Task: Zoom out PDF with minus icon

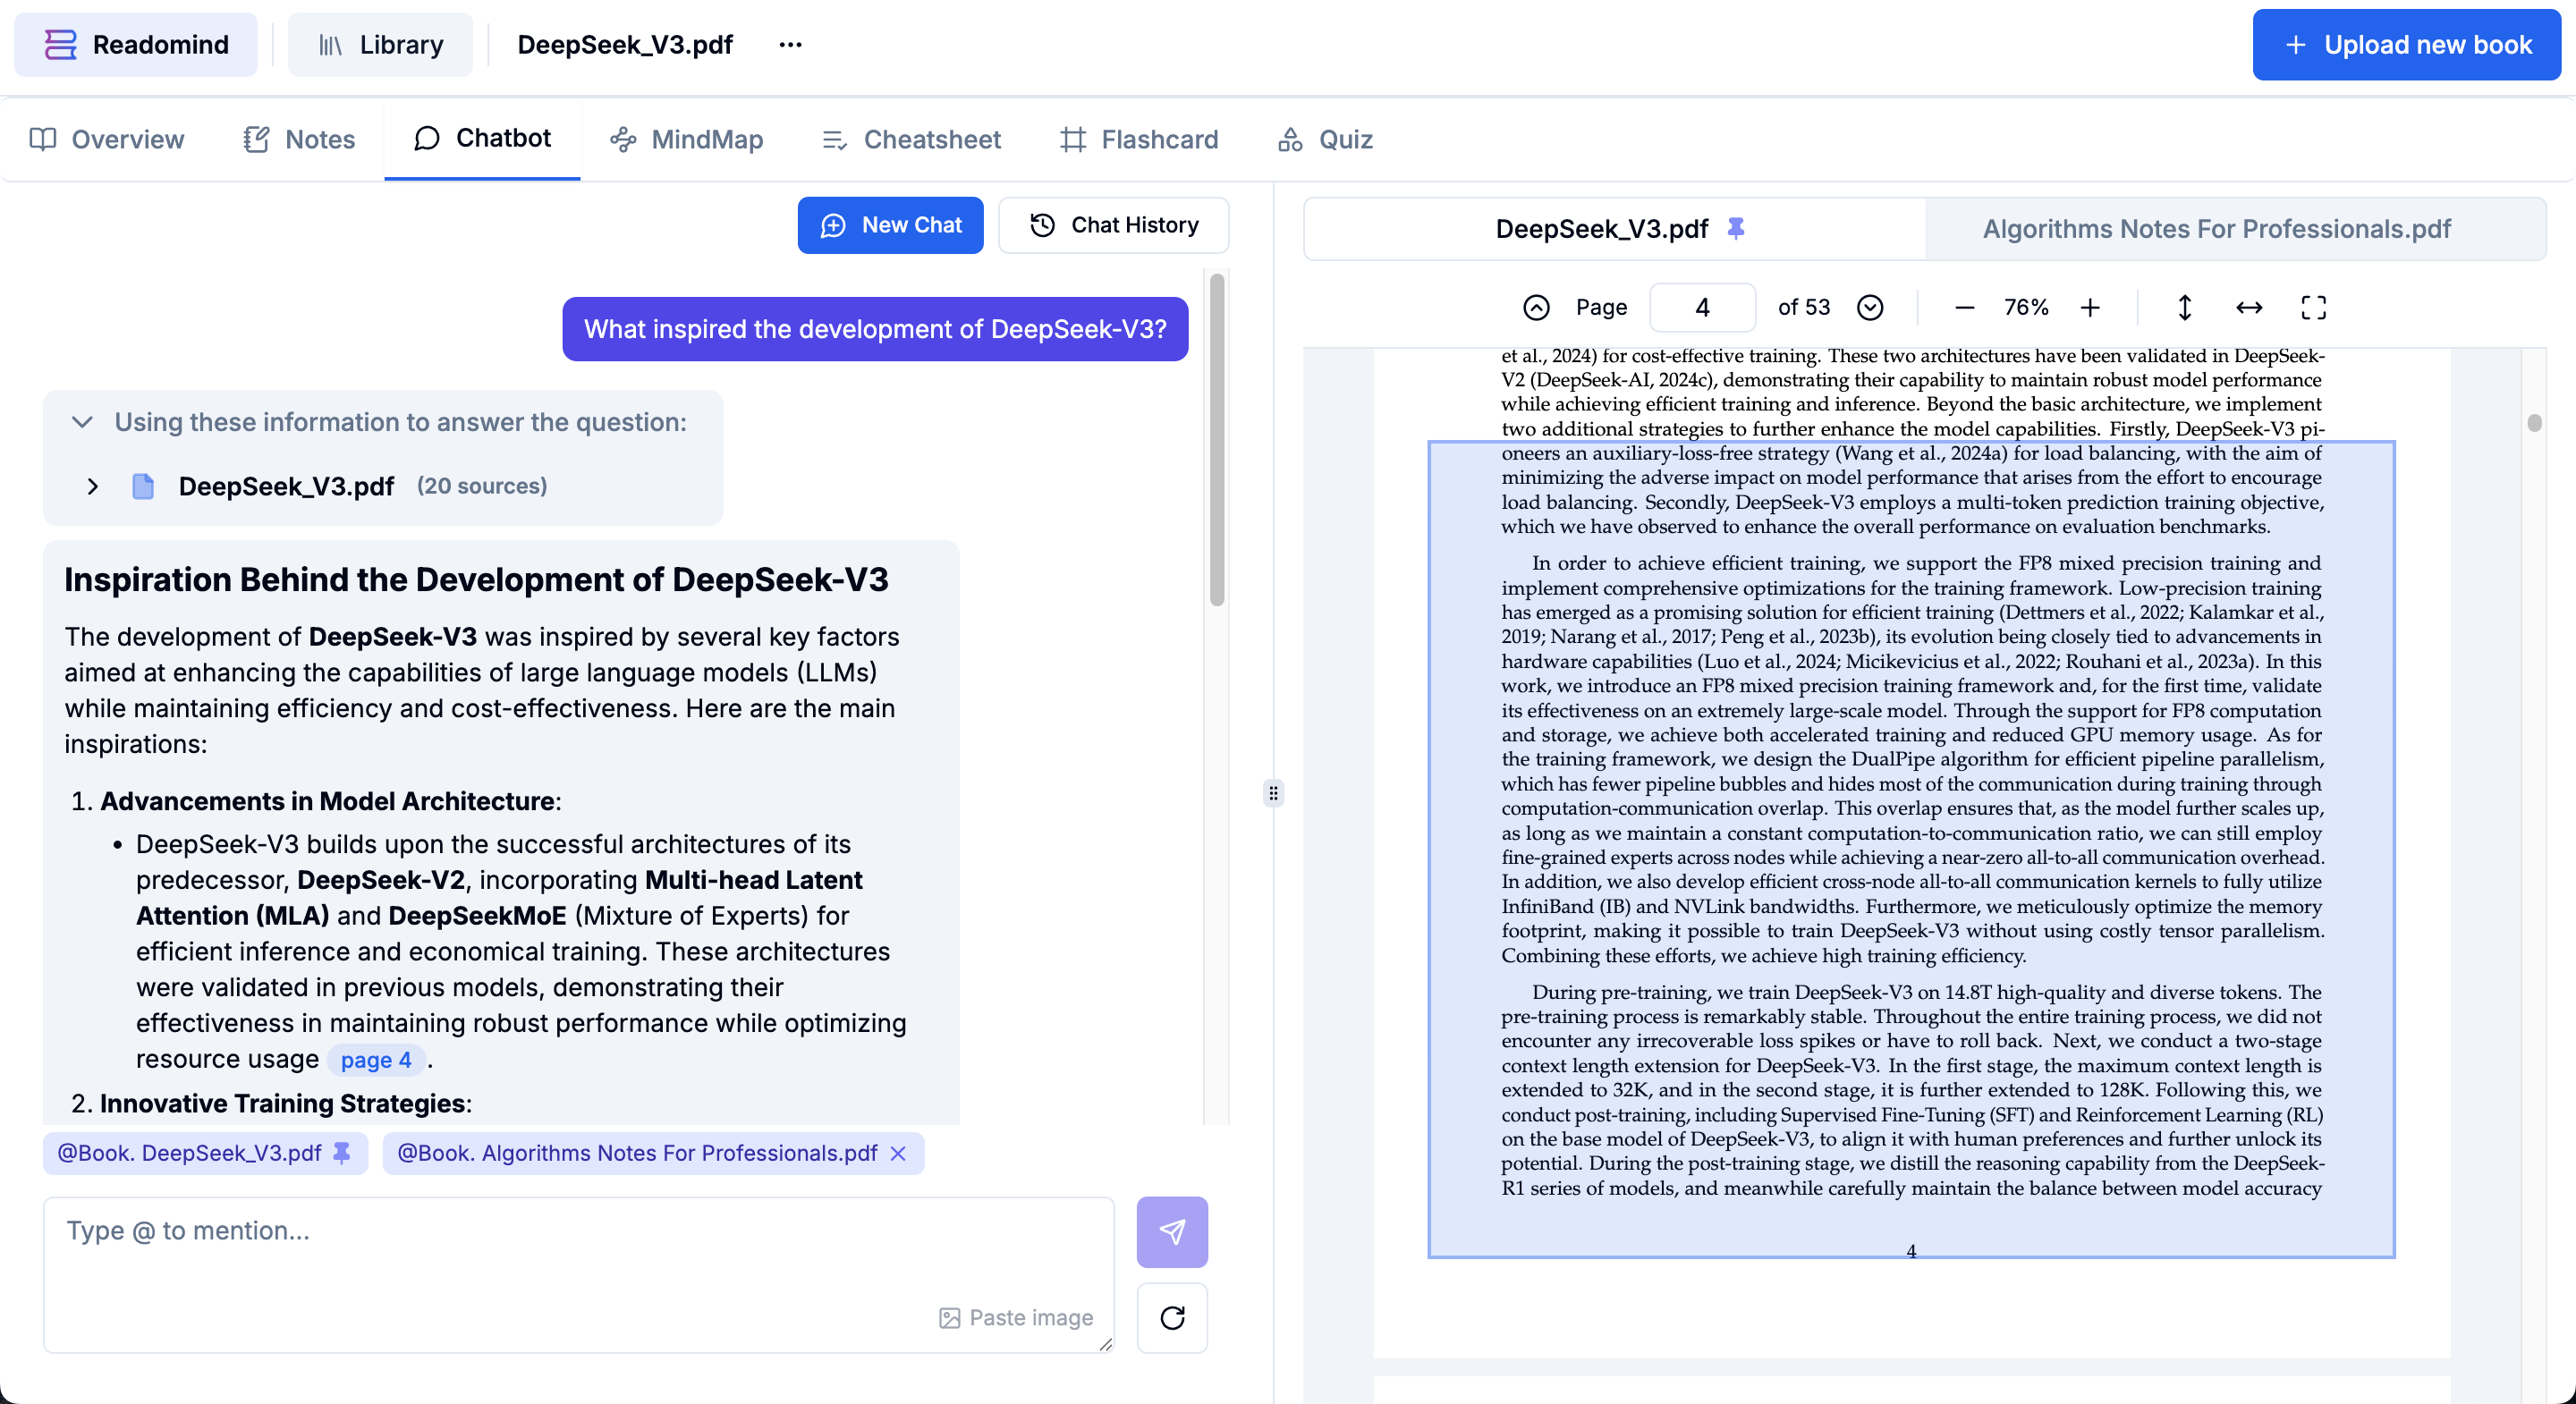Action: (x=1964, y=307)
